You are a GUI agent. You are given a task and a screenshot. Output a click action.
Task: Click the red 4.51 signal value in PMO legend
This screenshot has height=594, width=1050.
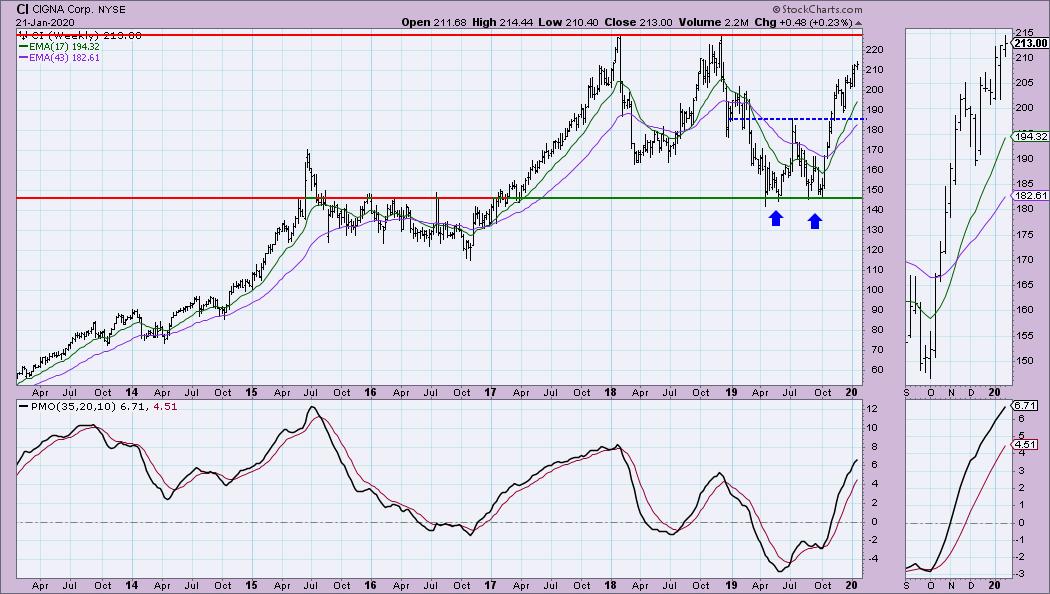pyautogui.click(x=165, y=406)
